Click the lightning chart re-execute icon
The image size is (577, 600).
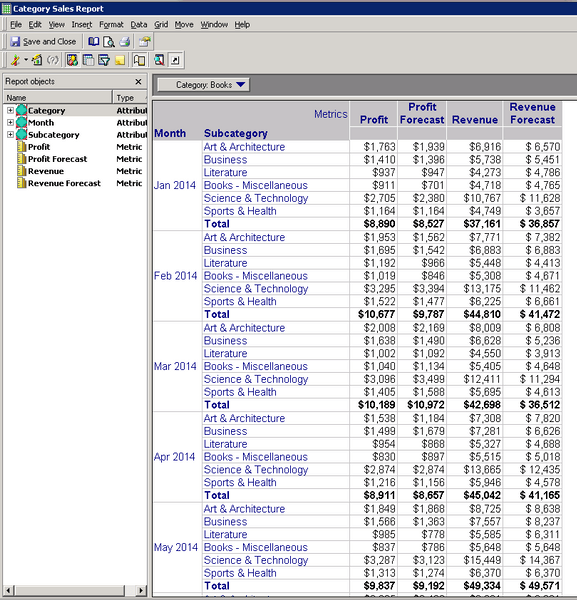[37, 60]
